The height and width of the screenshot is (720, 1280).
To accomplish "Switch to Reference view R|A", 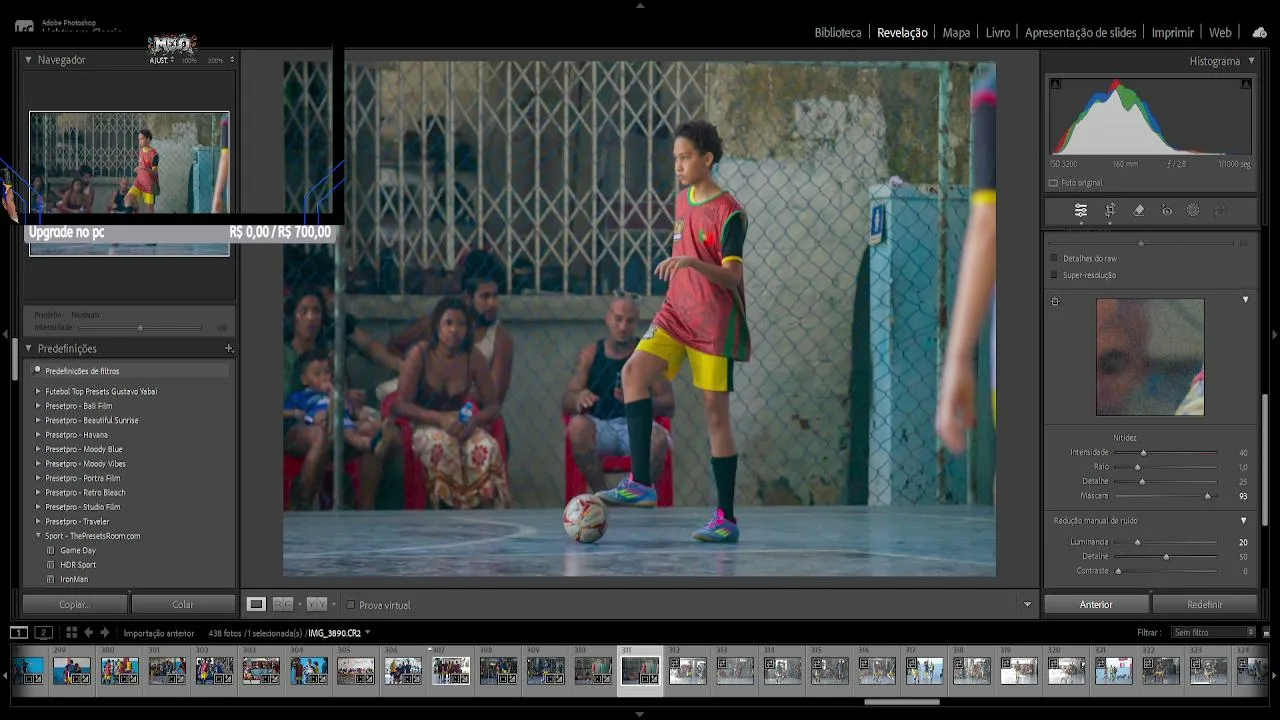I will [x=283, y=604].
